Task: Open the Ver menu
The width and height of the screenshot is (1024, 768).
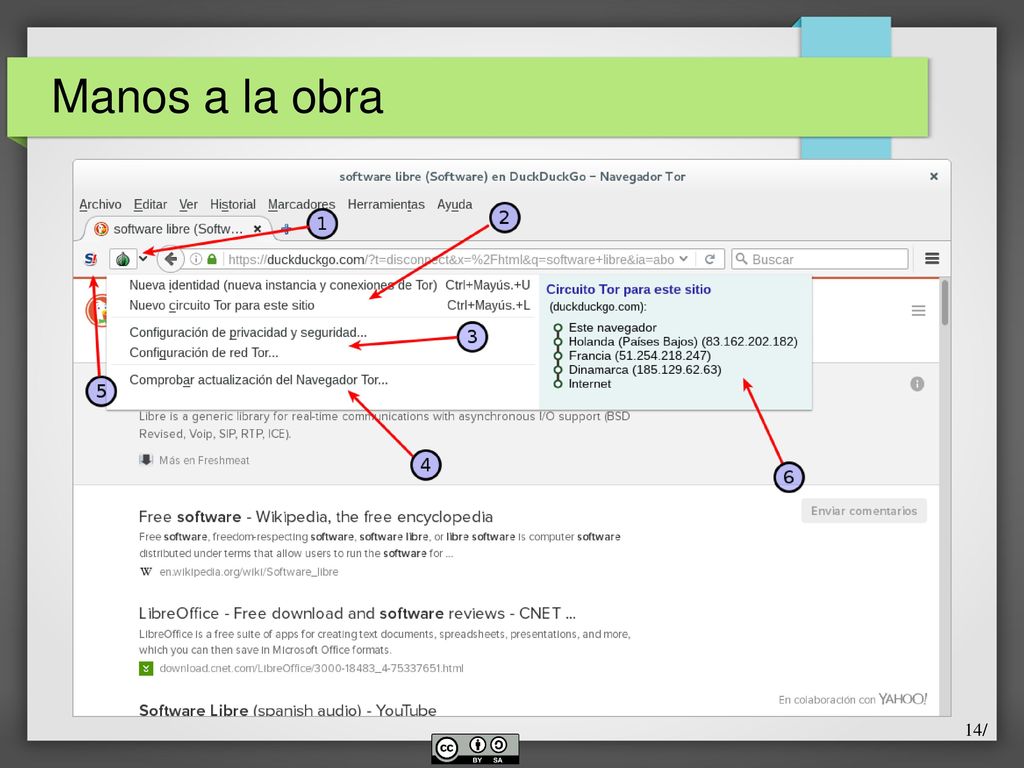Action: click(188, 204)
